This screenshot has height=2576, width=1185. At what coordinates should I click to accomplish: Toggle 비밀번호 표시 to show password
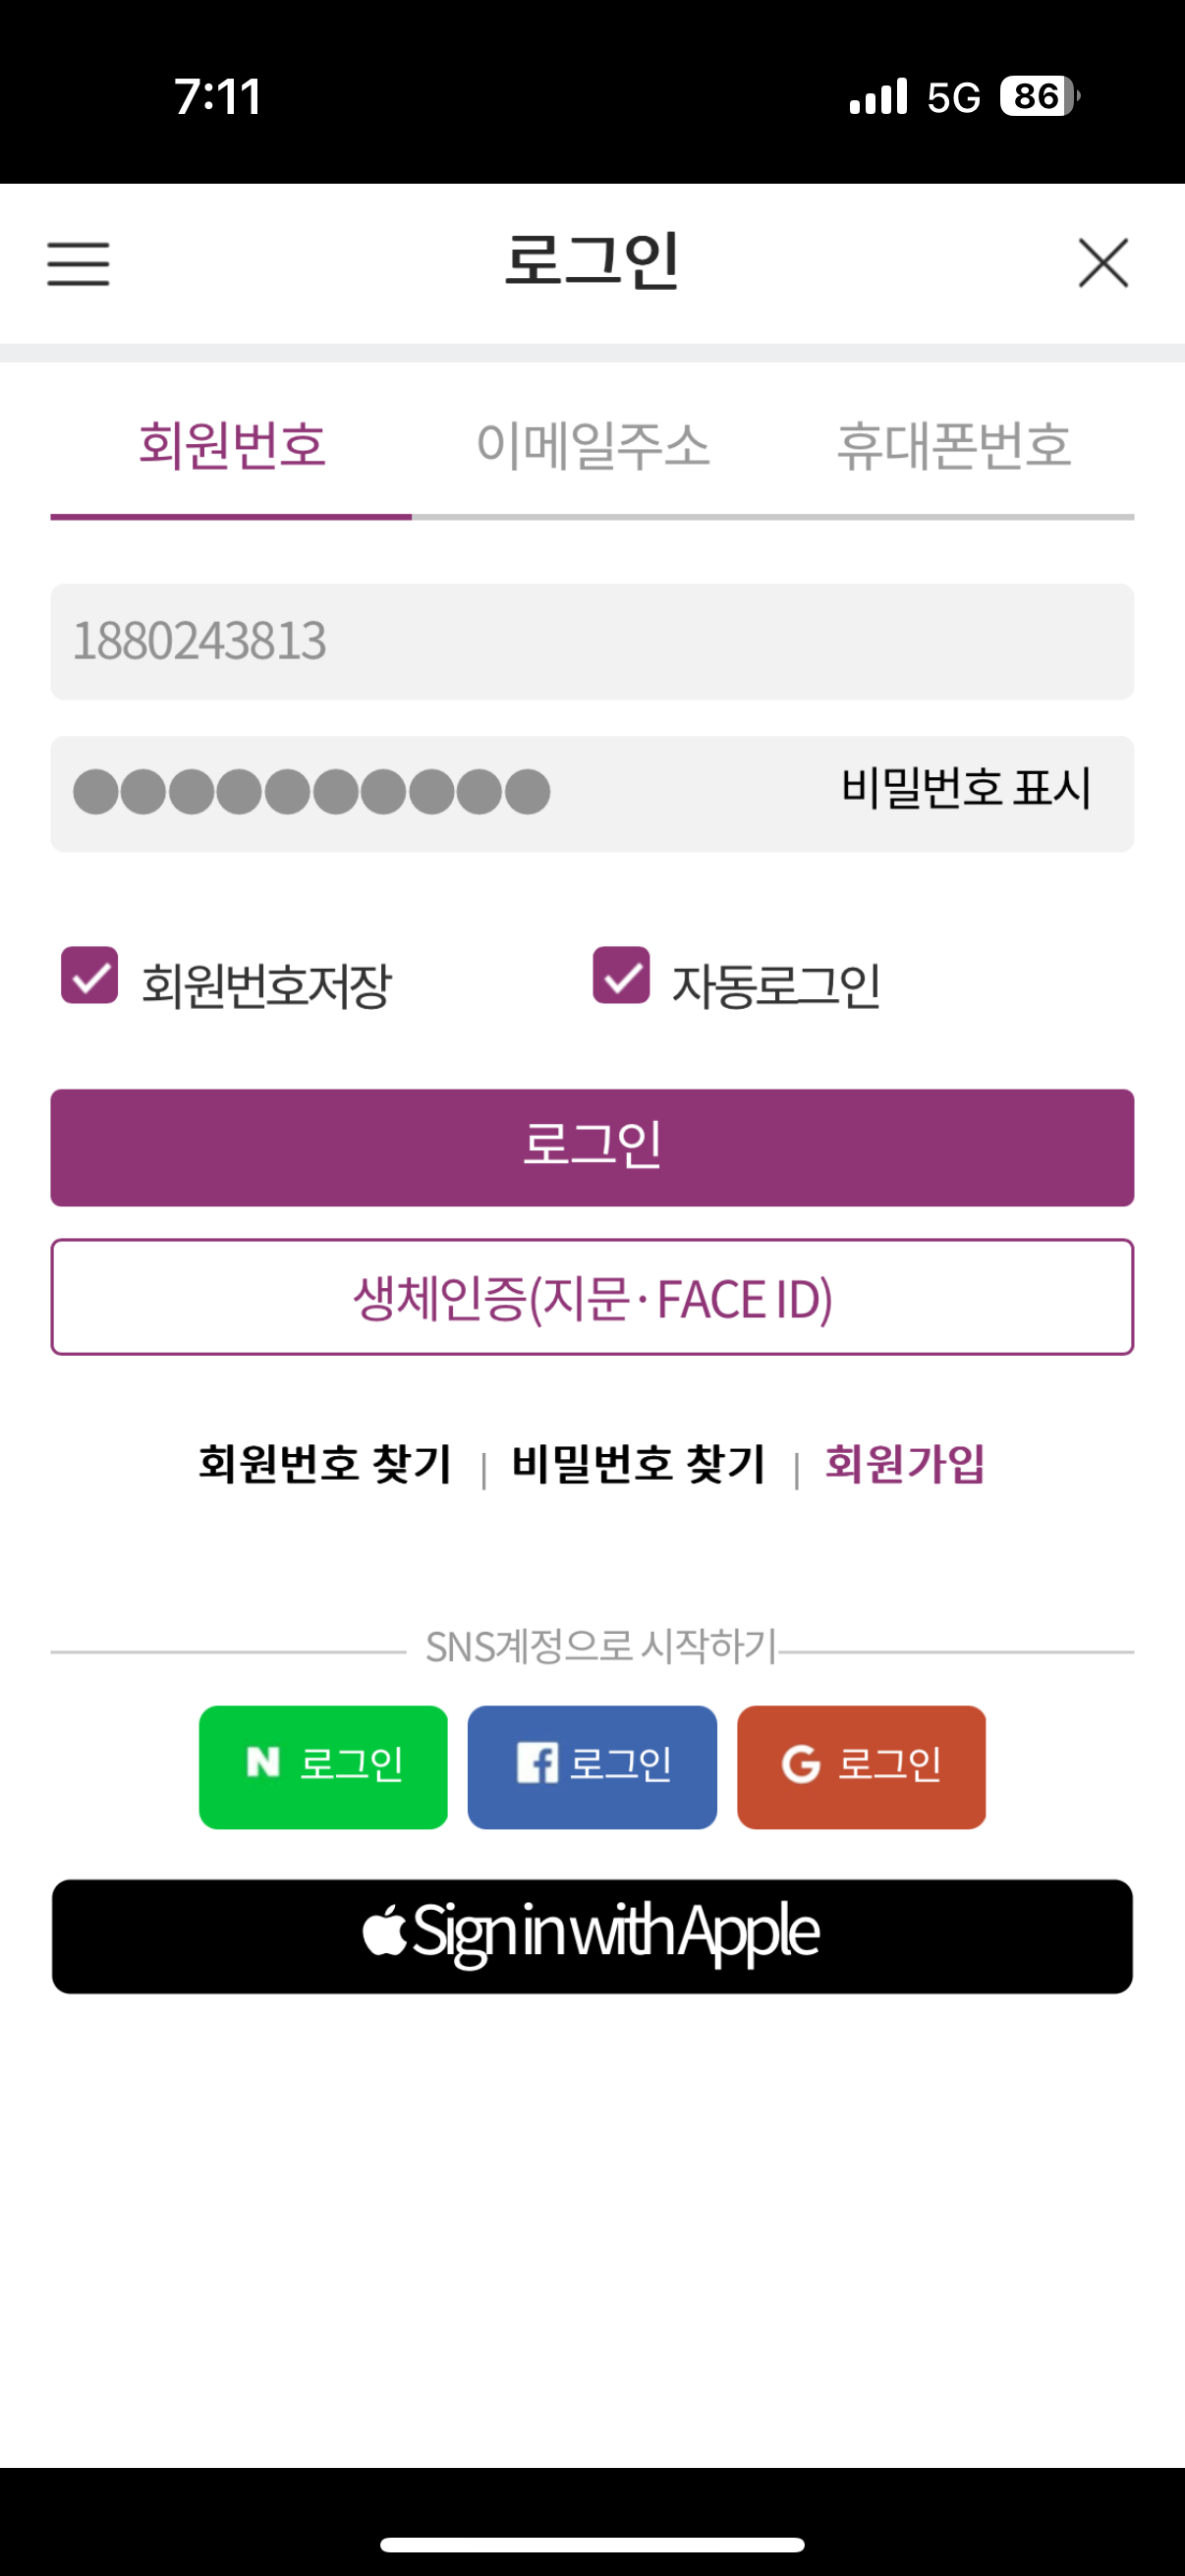click(965, 789)
